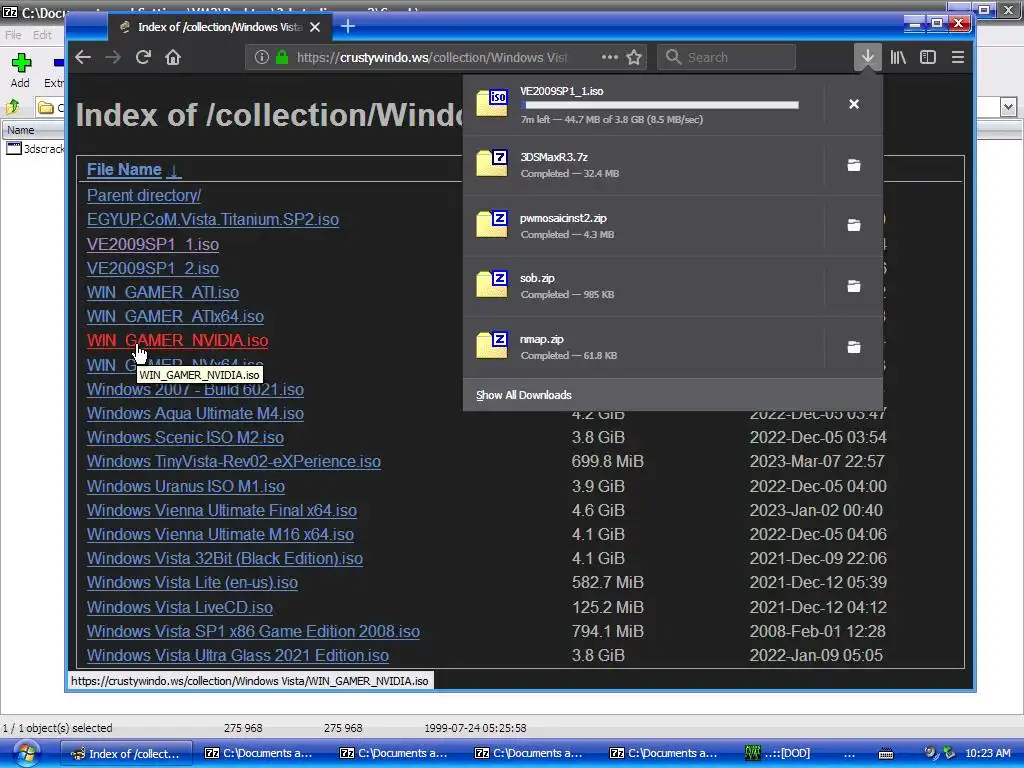Open the Windows Start orb
1024x768 pixels.
(27, 753)
